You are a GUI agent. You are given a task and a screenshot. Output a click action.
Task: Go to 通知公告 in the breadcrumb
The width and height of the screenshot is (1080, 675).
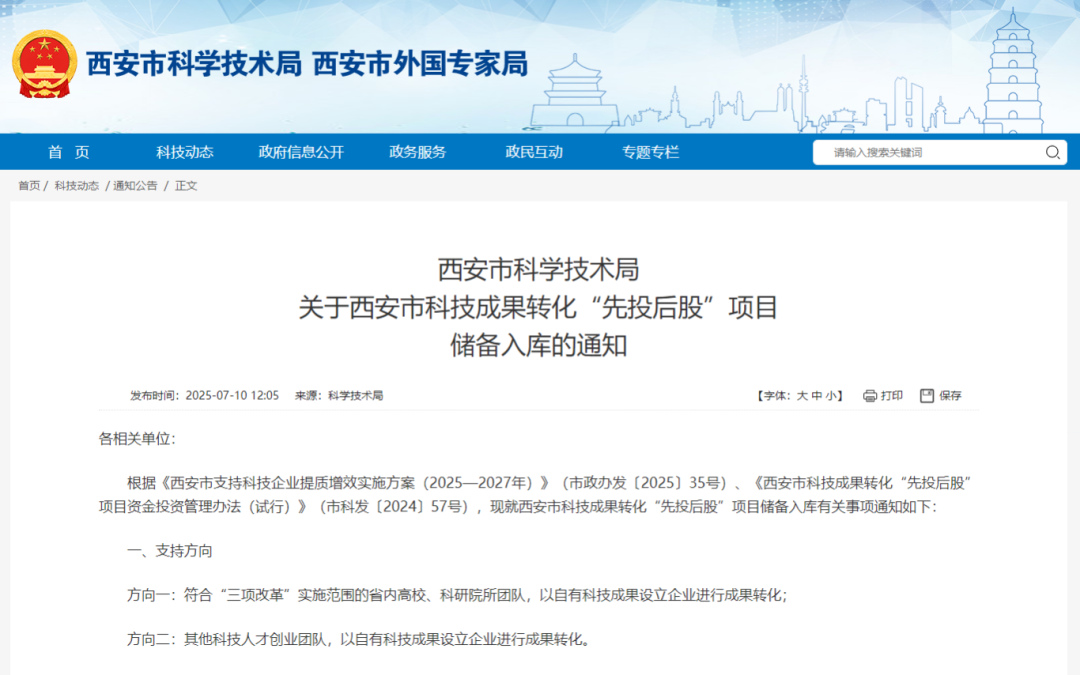point(135,186)
